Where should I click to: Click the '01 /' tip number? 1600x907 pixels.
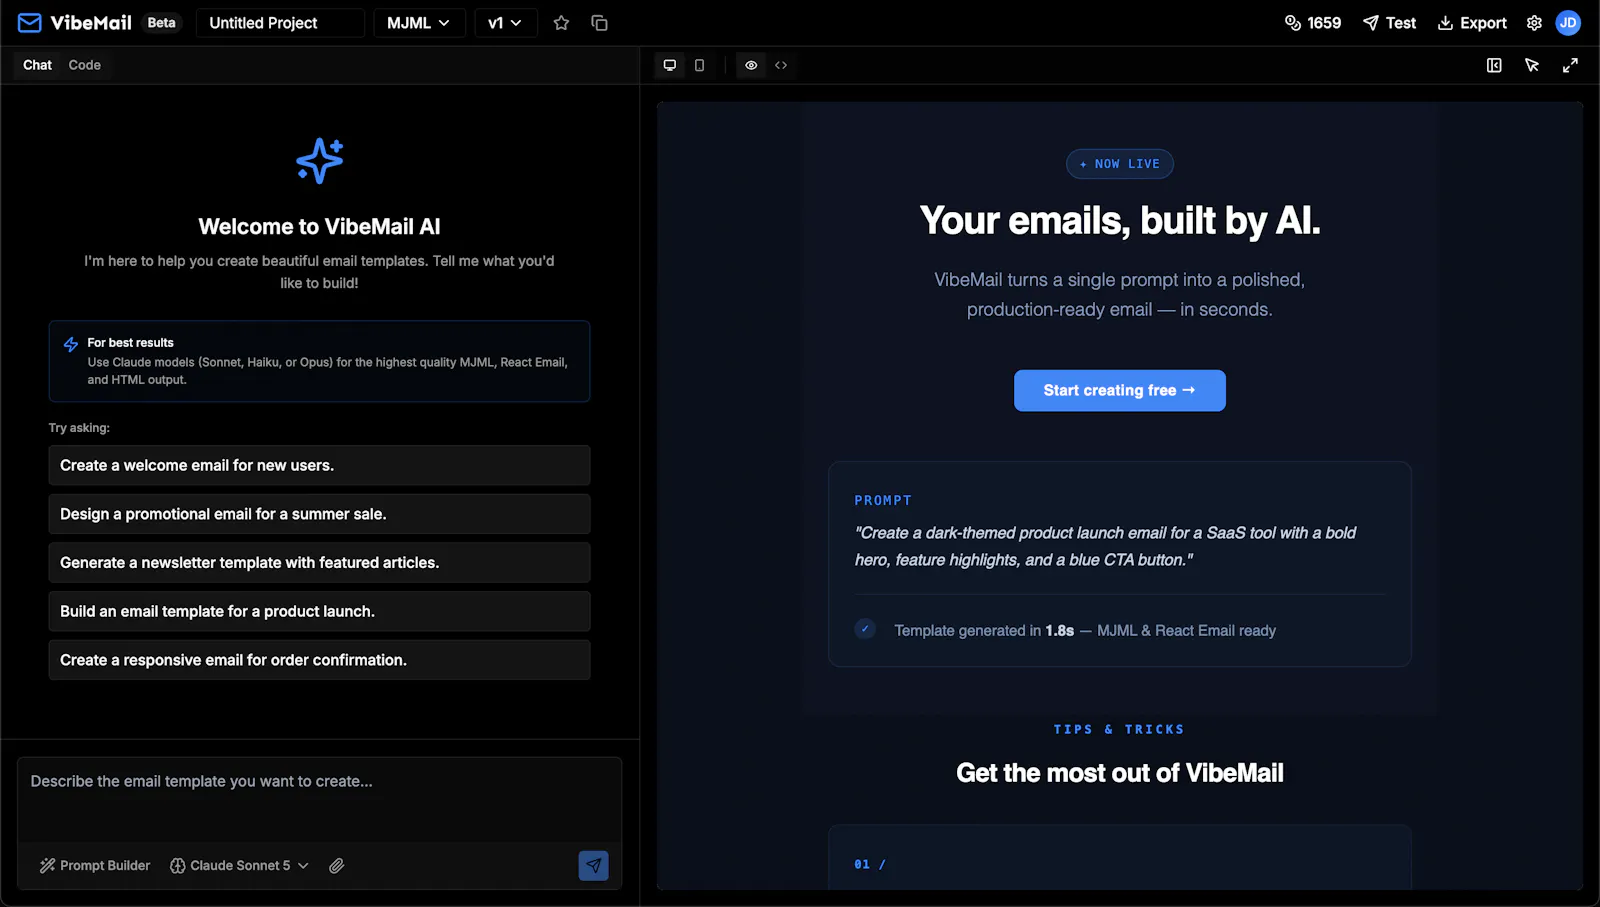coord(870,864)
